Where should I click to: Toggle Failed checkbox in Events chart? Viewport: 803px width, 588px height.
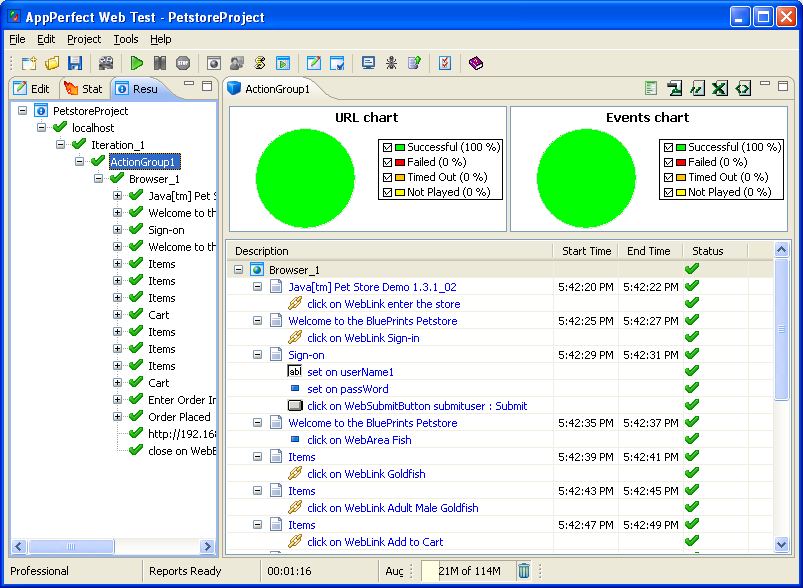coord(668,162)
